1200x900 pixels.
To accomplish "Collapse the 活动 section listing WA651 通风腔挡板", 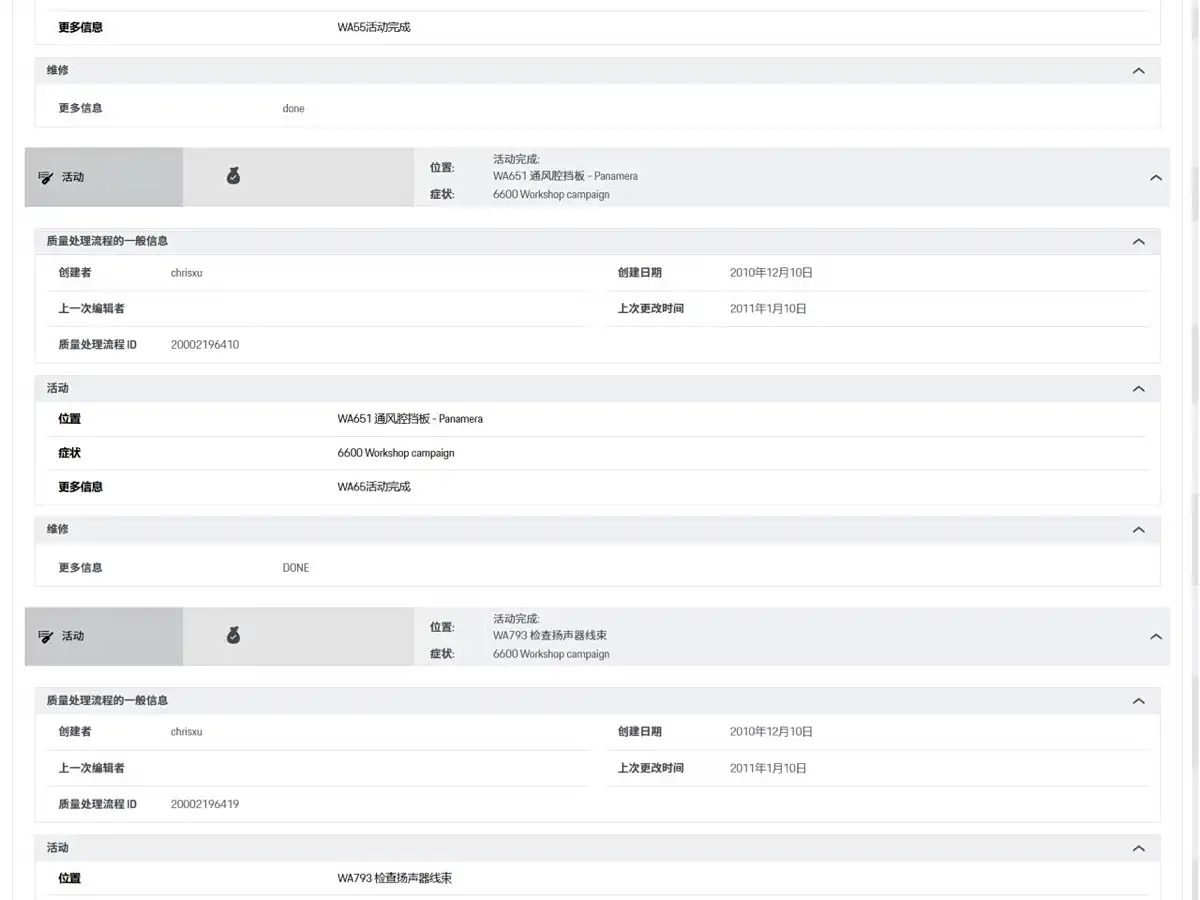I will [1138, 388].
